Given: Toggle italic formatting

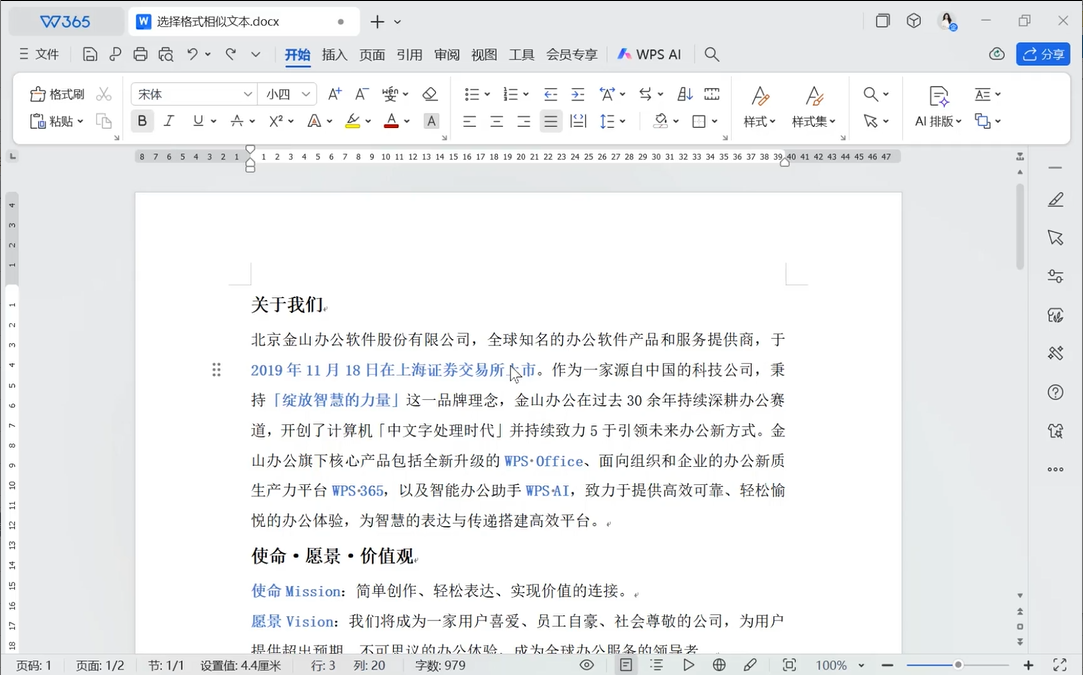Looking at the screenshot, I should [169, 121].
